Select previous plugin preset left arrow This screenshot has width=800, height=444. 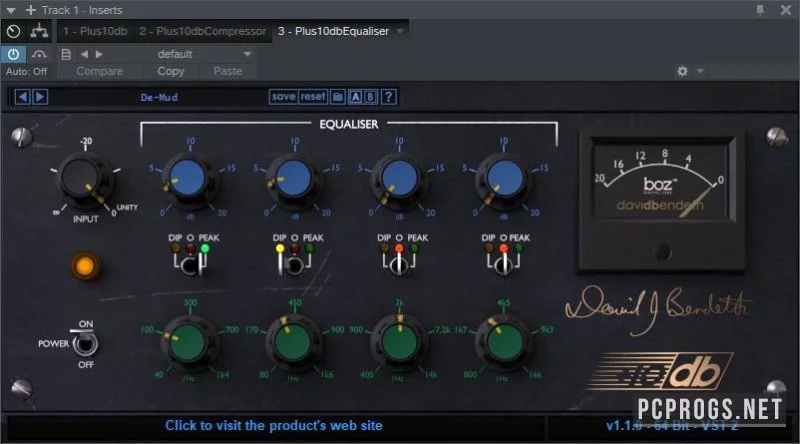[22, 97]
